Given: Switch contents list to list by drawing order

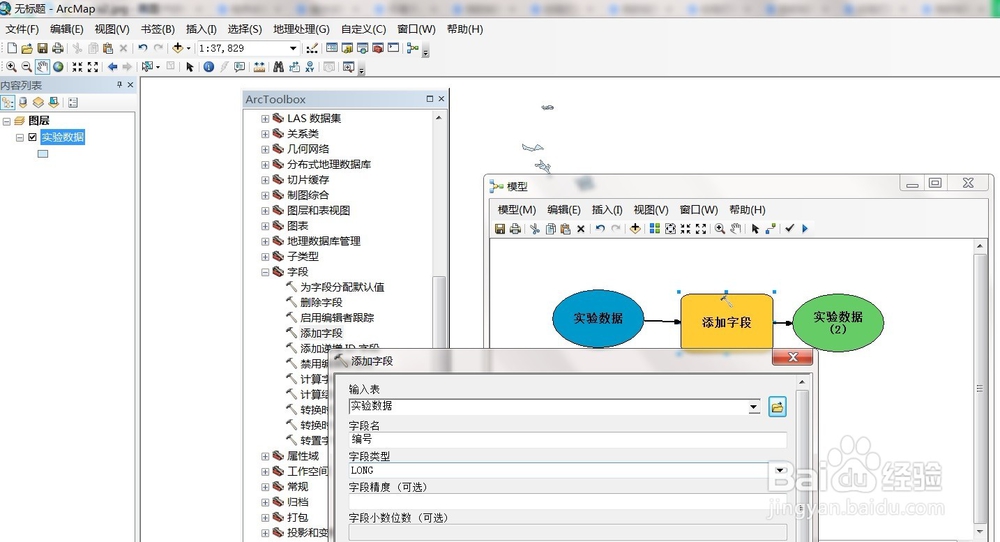Looking at the screenshot, I should (x=8, y=103).
